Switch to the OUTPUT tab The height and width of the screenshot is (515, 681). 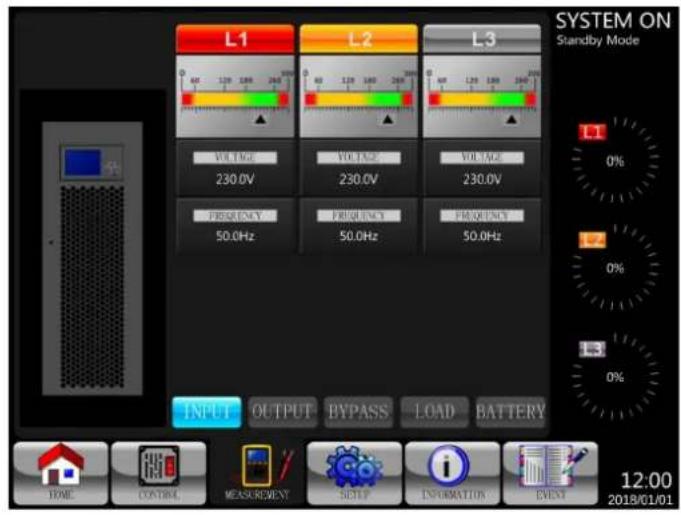click(282, 412)
